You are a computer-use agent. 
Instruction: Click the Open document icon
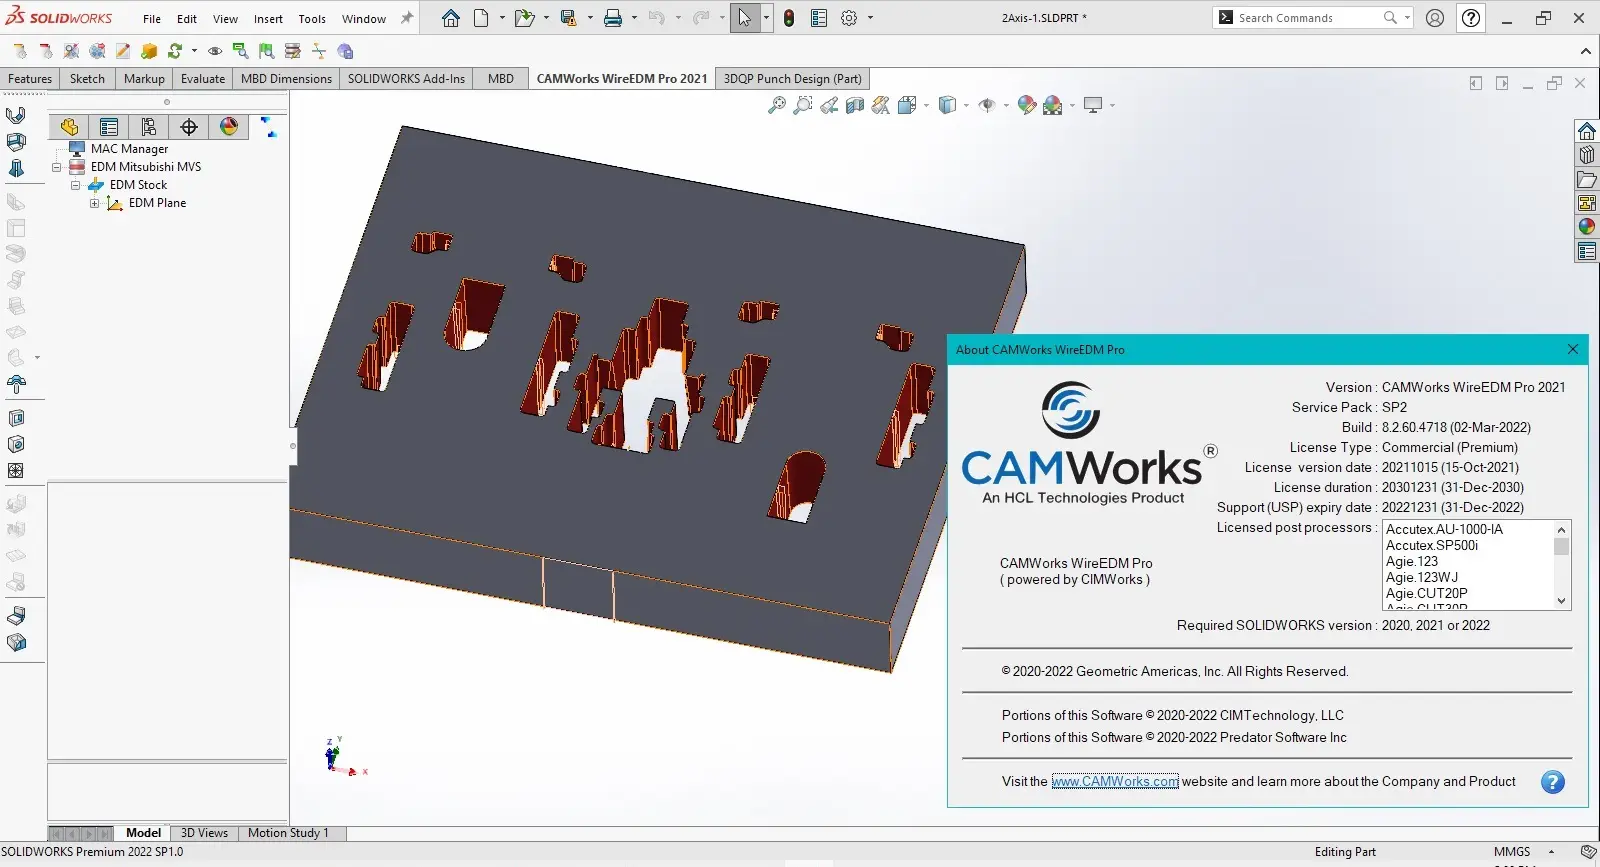[523, 18]
